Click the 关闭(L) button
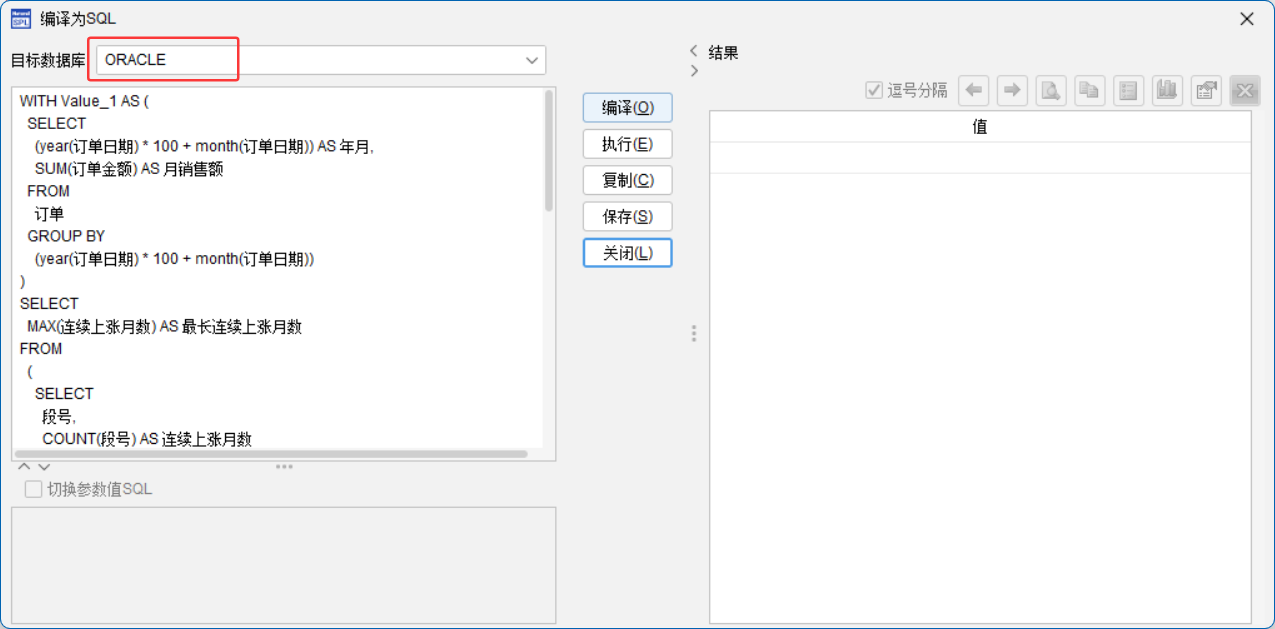 (x=627, y=253)
